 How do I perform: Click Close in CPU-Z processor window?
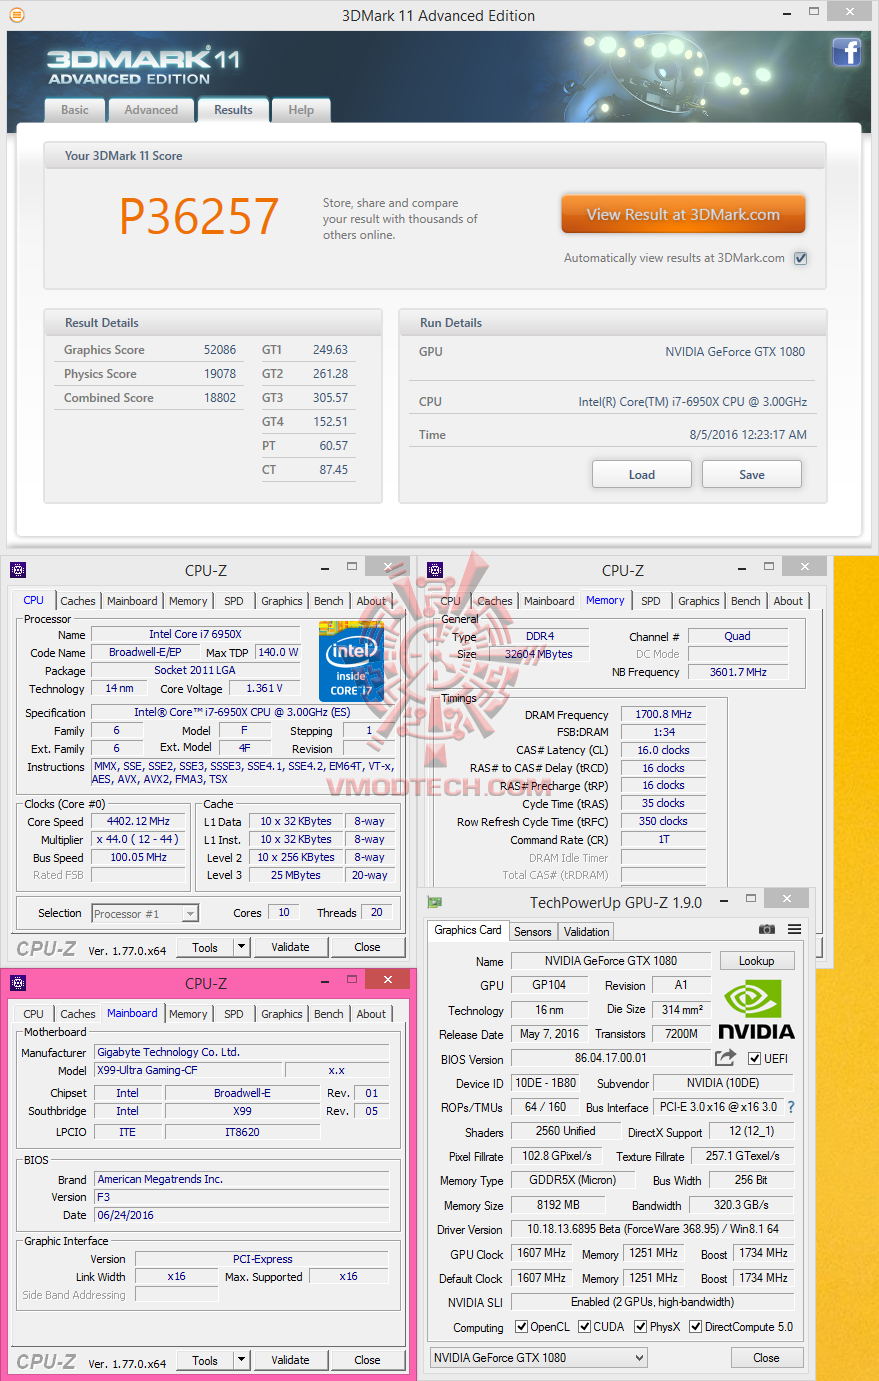367,947
